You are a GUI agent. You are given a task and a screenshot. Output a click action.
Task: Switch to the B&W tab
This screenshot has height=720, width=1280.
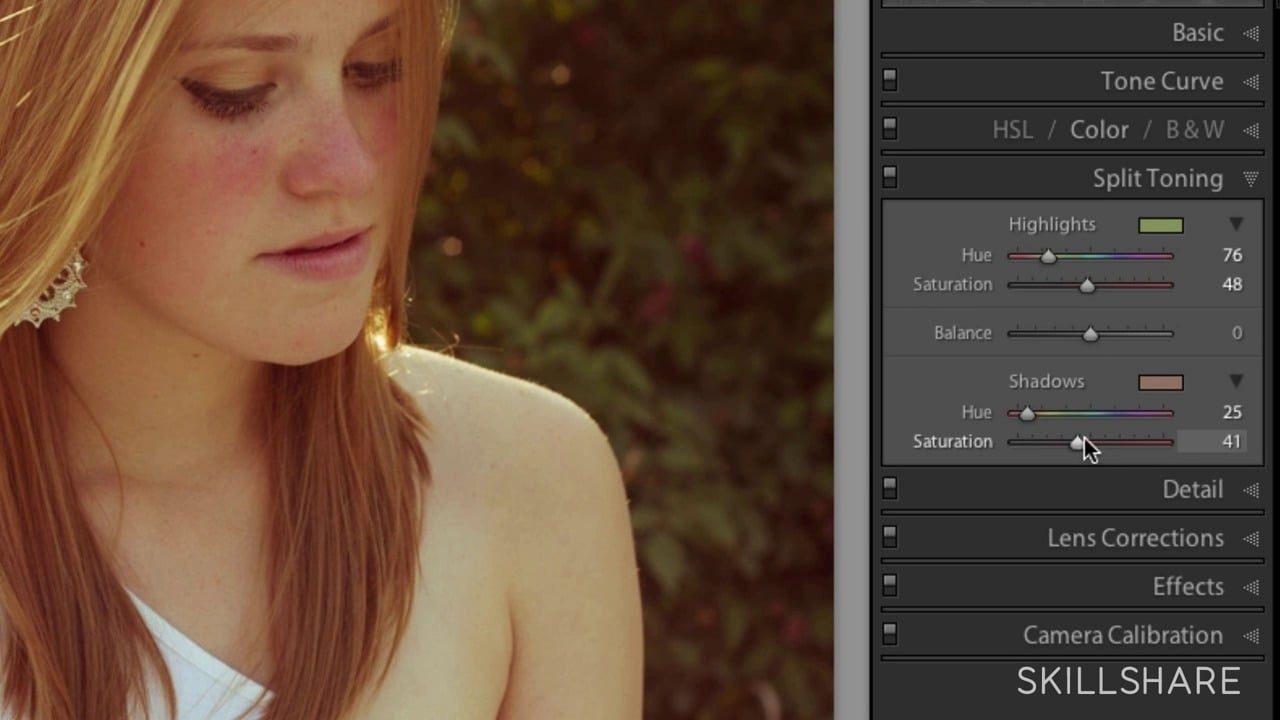[1194, 130]
